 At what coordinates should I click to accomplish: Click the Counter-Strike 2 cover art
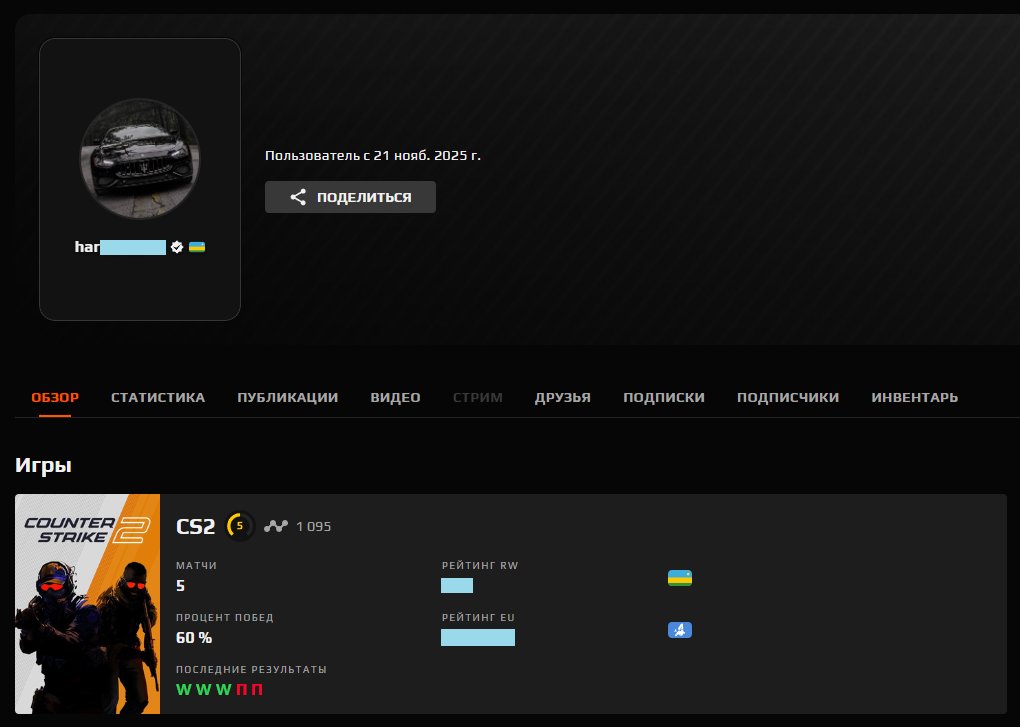(x=88, y=603)
